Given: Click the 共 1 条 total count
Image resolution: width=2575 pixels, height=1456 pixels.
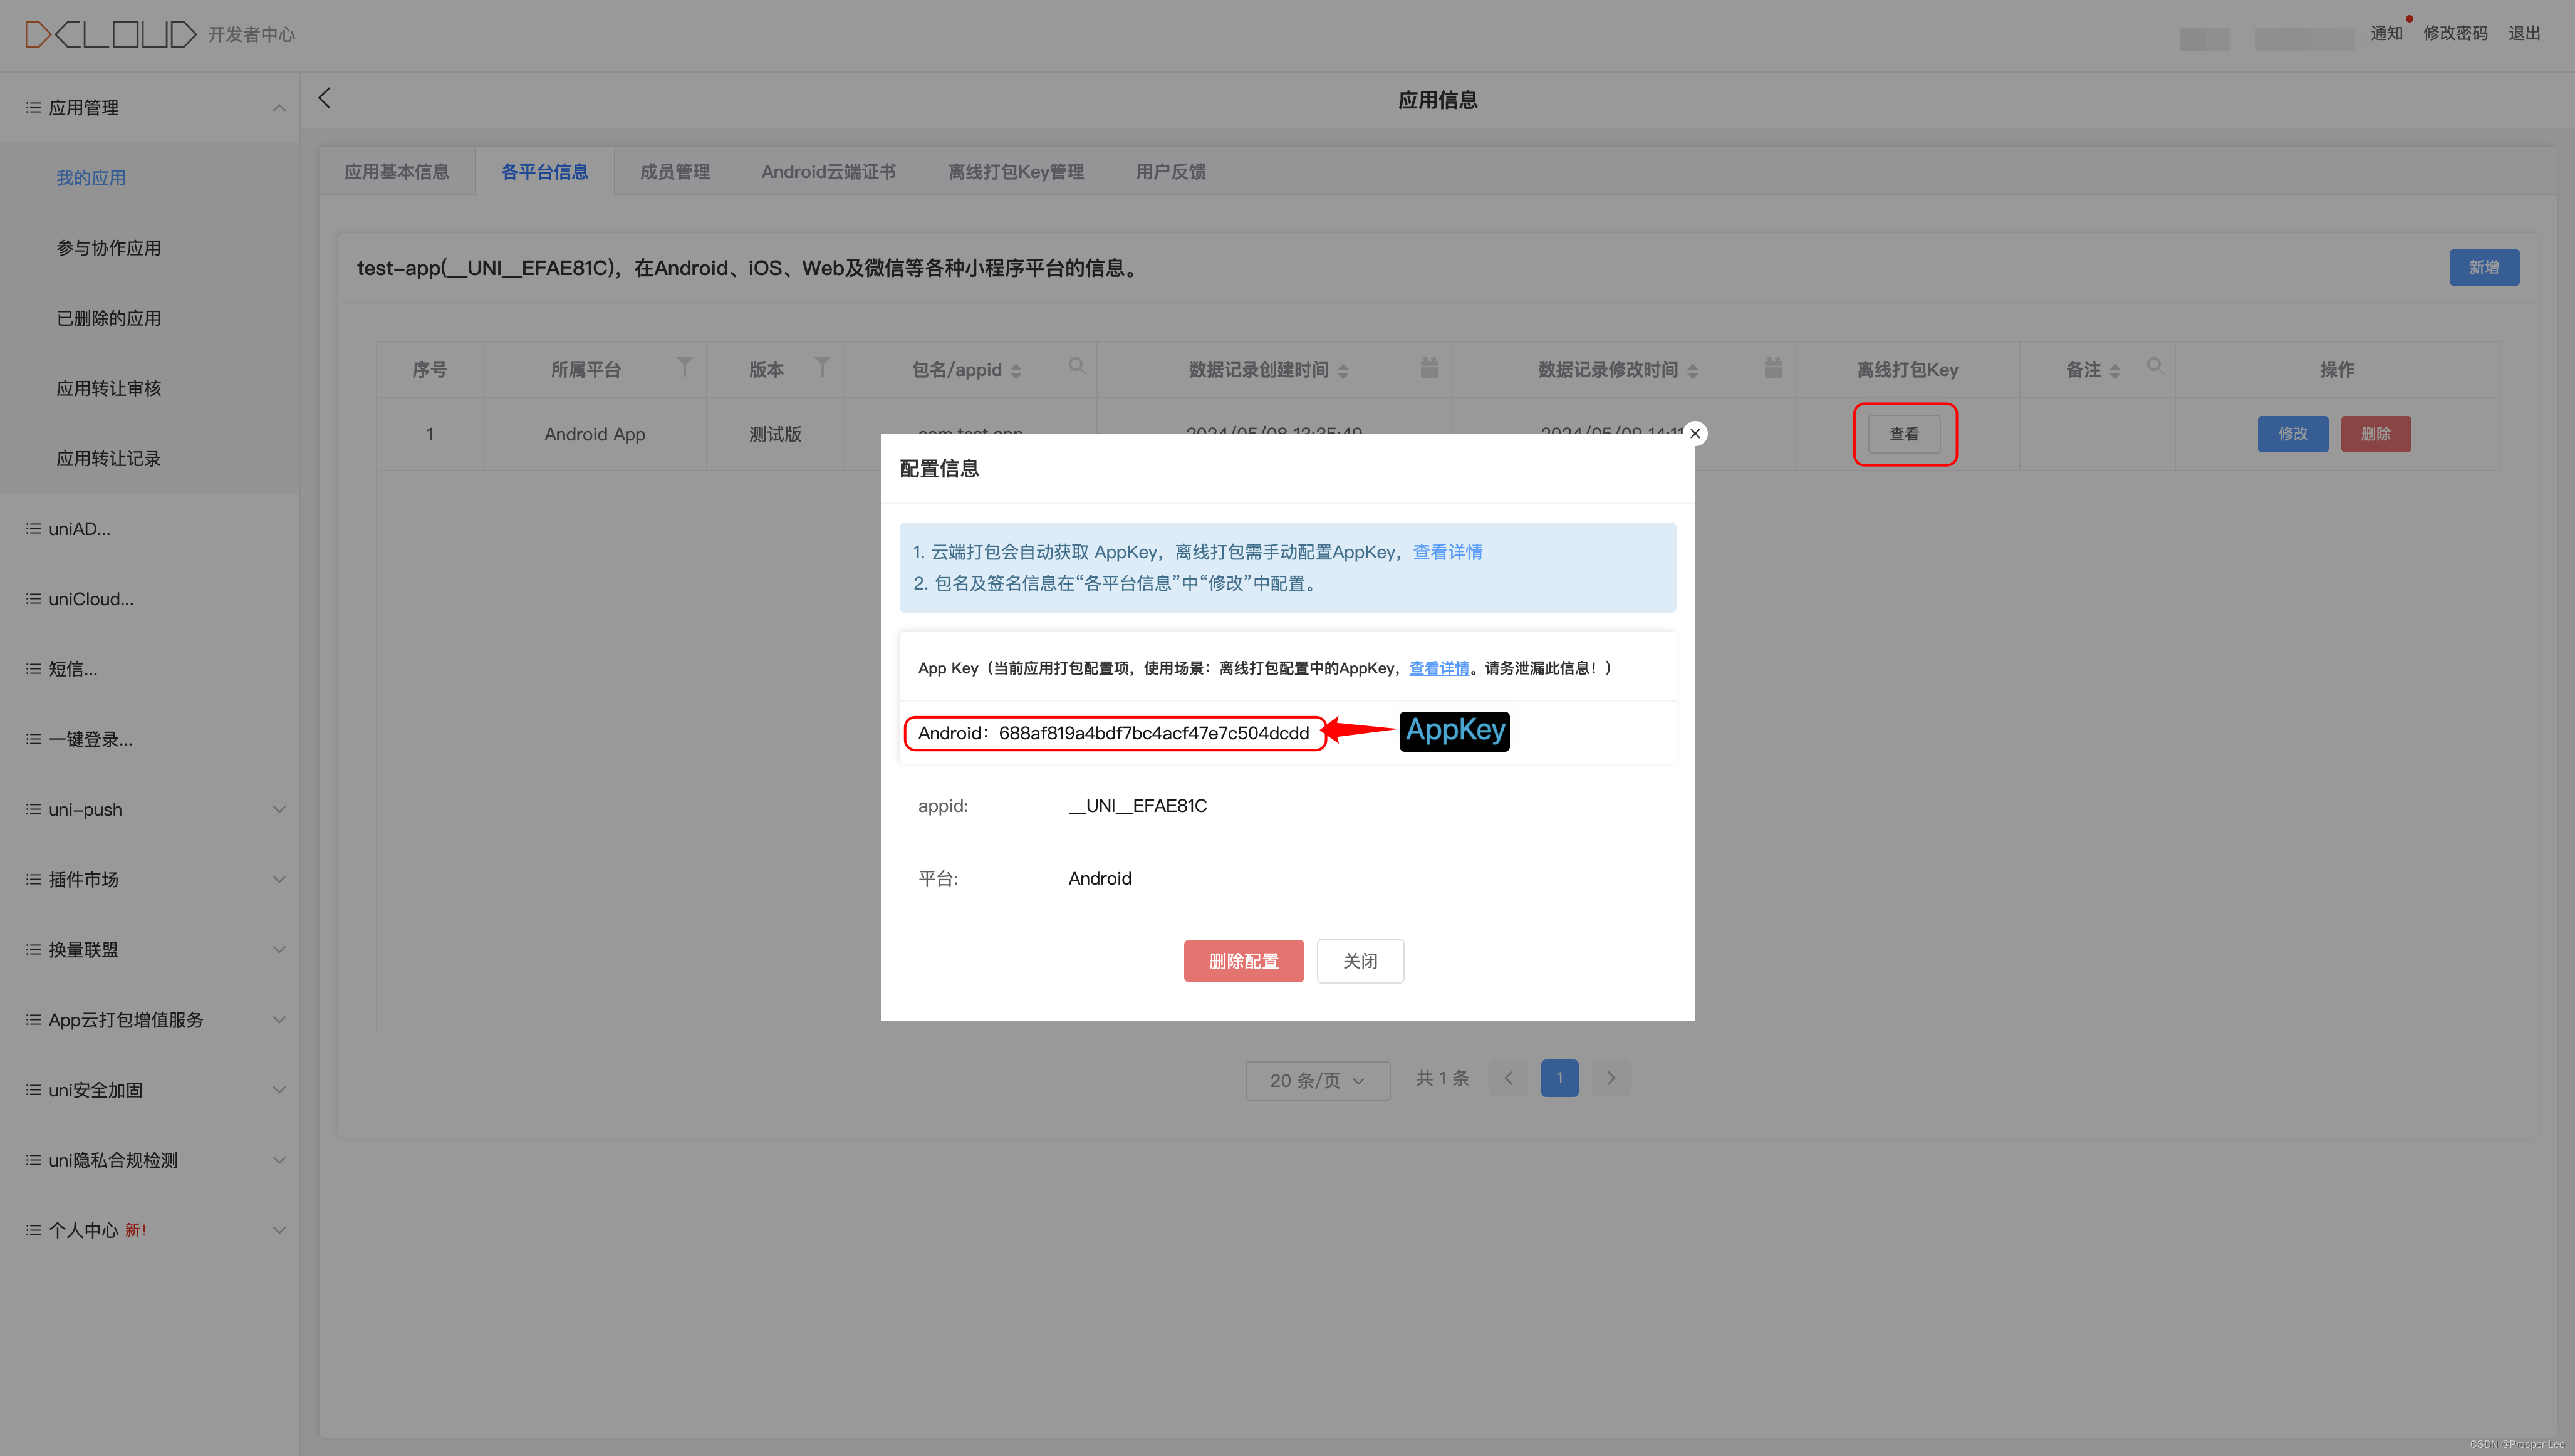Looking at the screenshot, I should pyautogui.click(x=1442, y=1078).
